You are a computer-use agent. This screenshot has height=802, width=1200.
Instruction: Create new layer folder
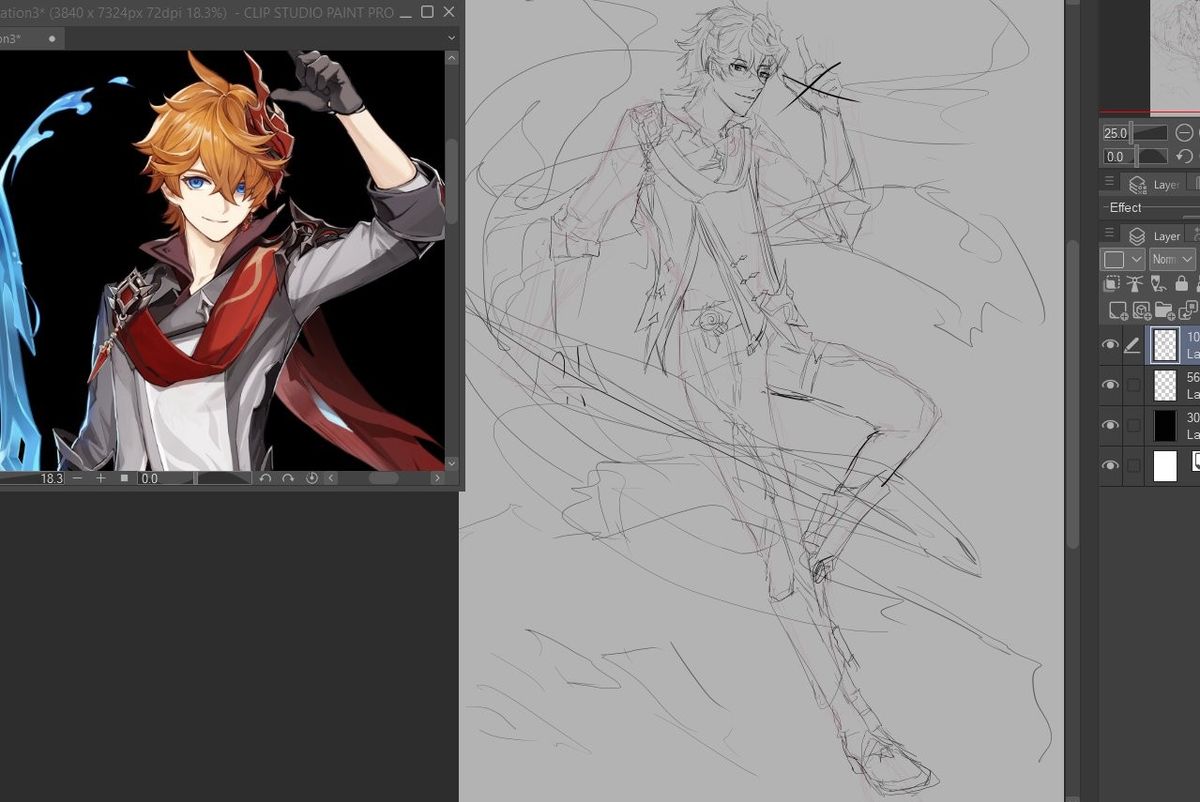pos(1165,311)
